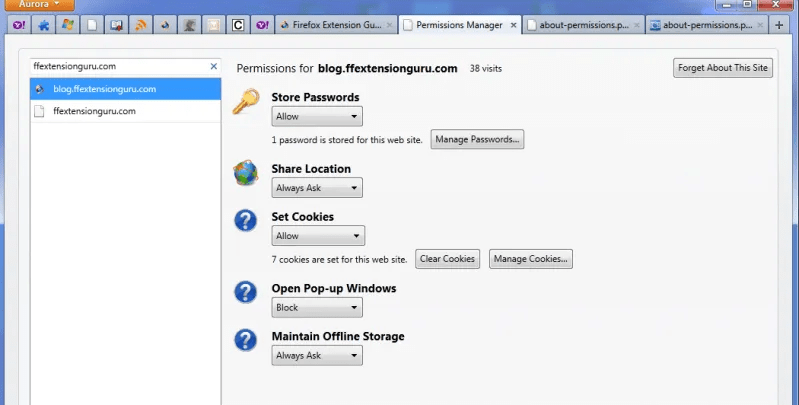This screenshot has width=799, height=405.
Task: Click the question mark icon beside Set Cookies
Action: click(x=246, y=221)
